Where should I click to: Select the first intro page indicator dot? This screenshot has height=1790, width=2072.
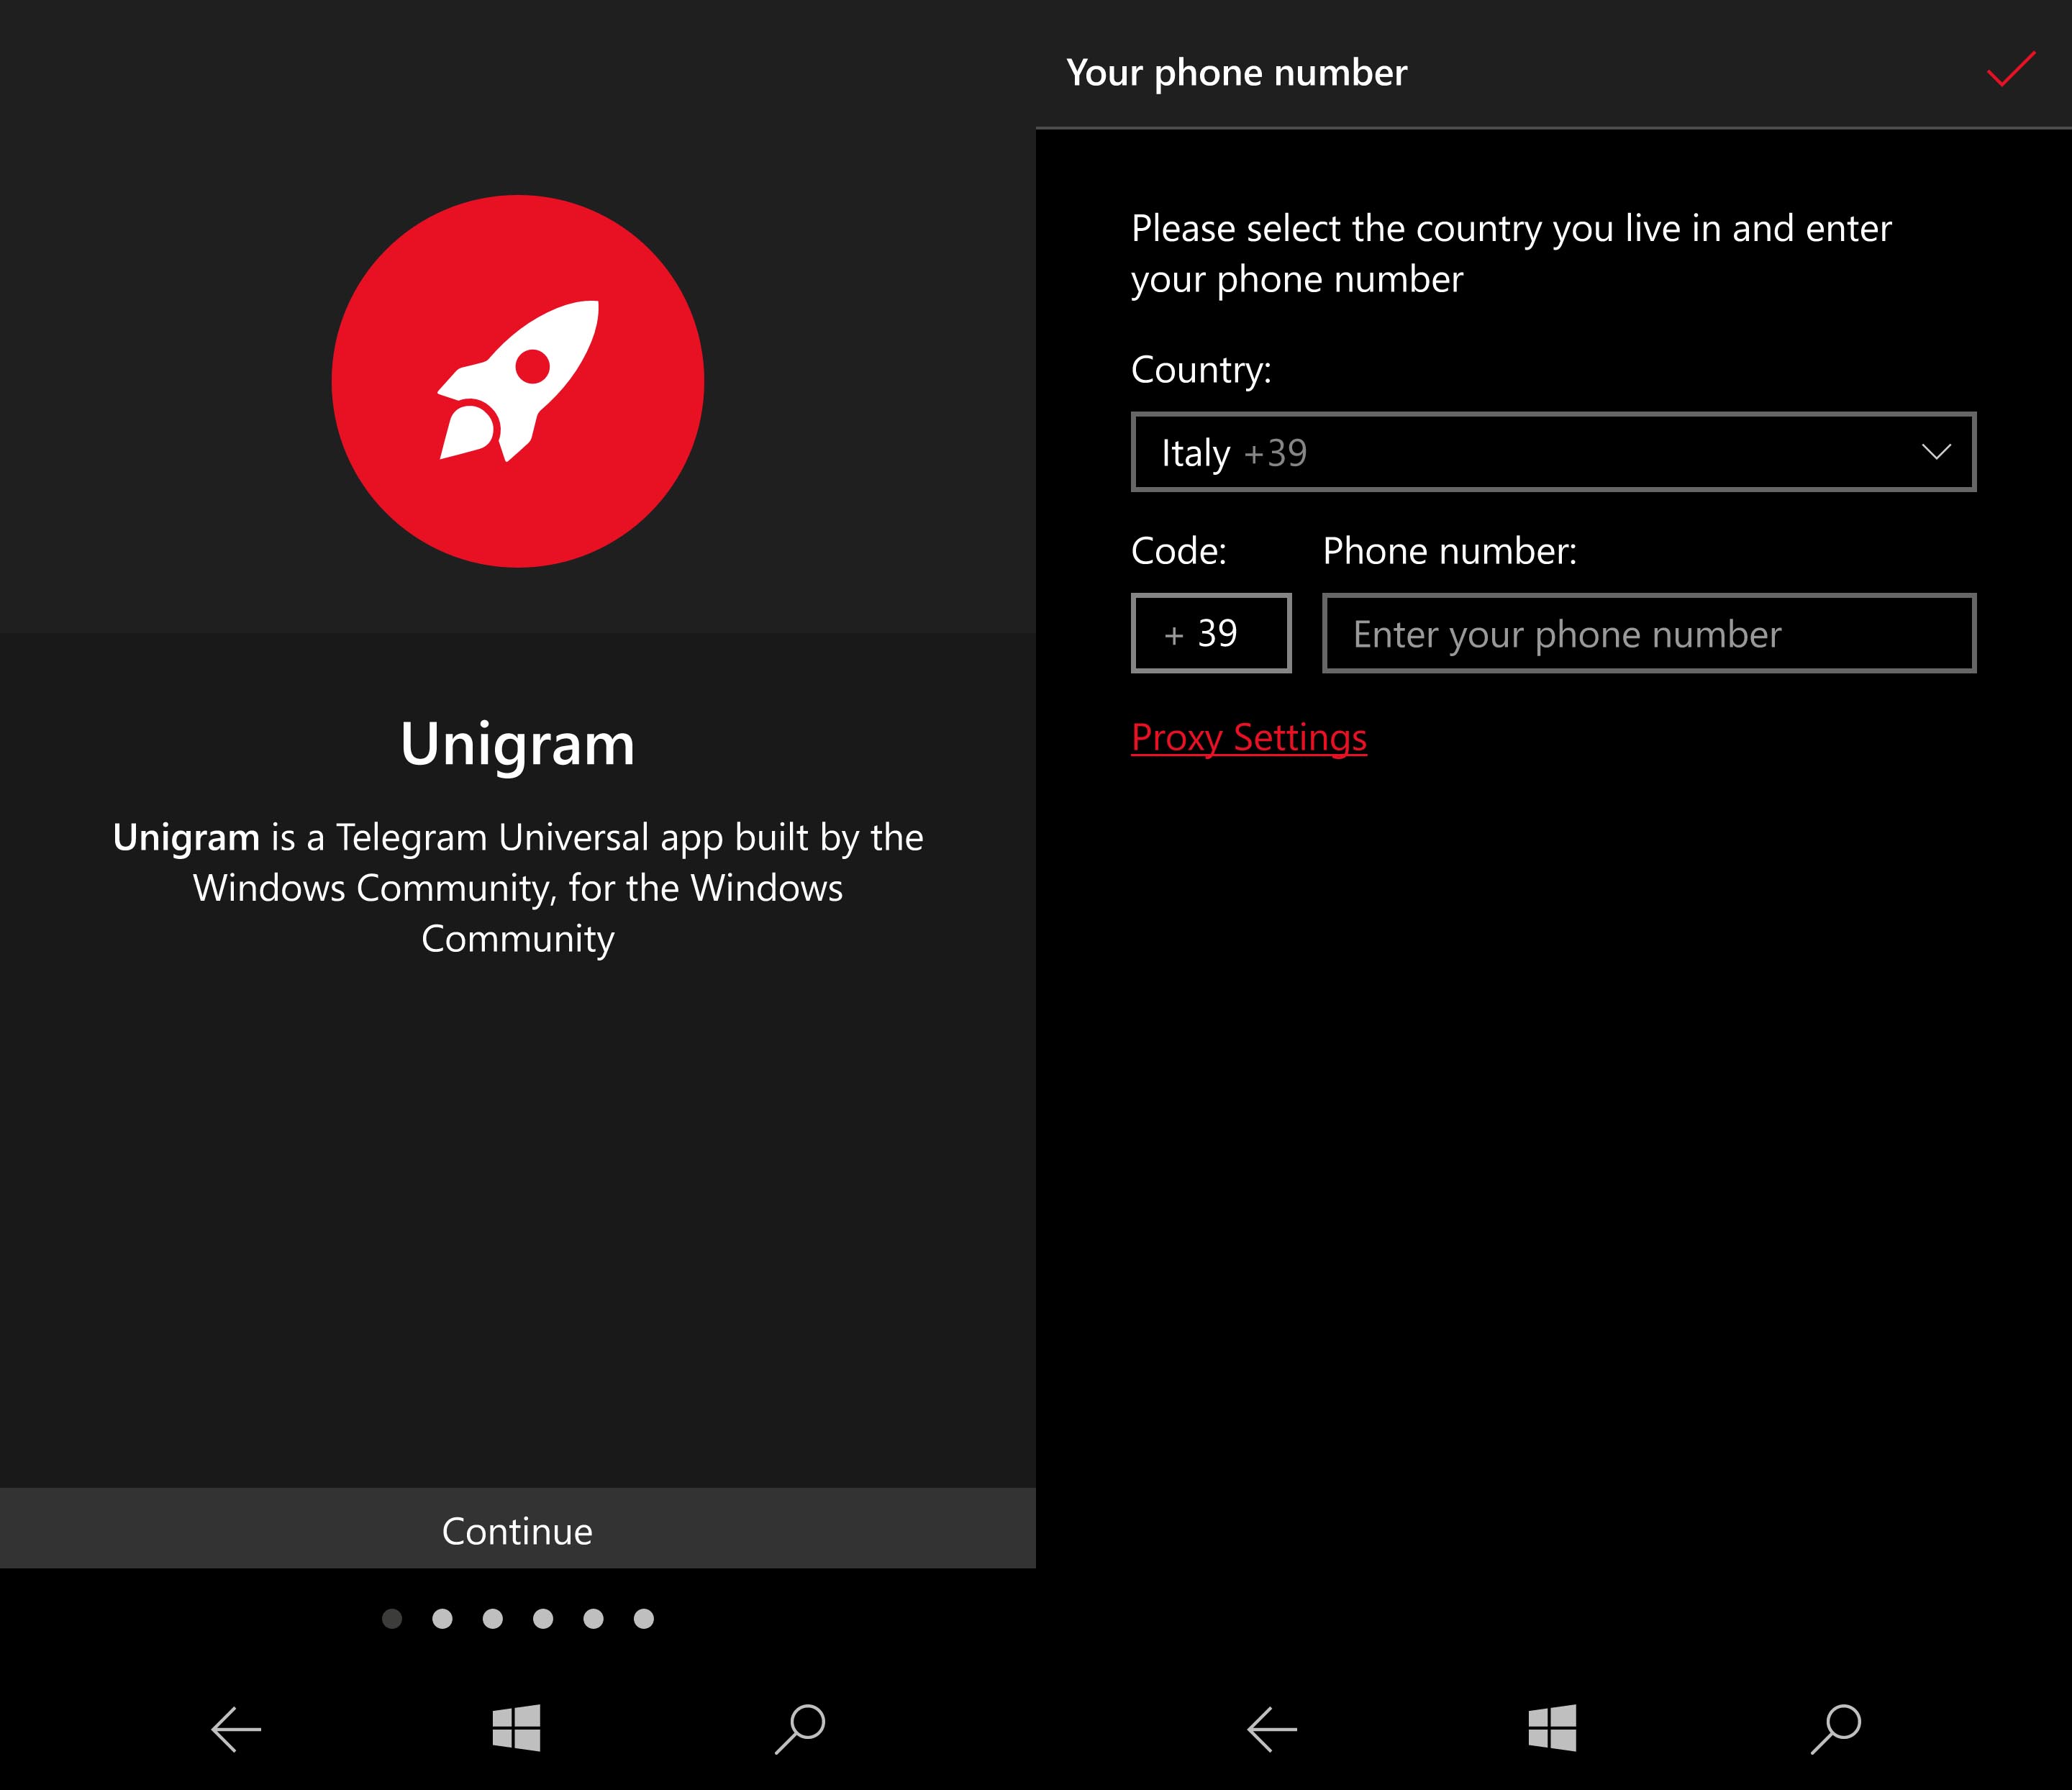pos(392,1619)
